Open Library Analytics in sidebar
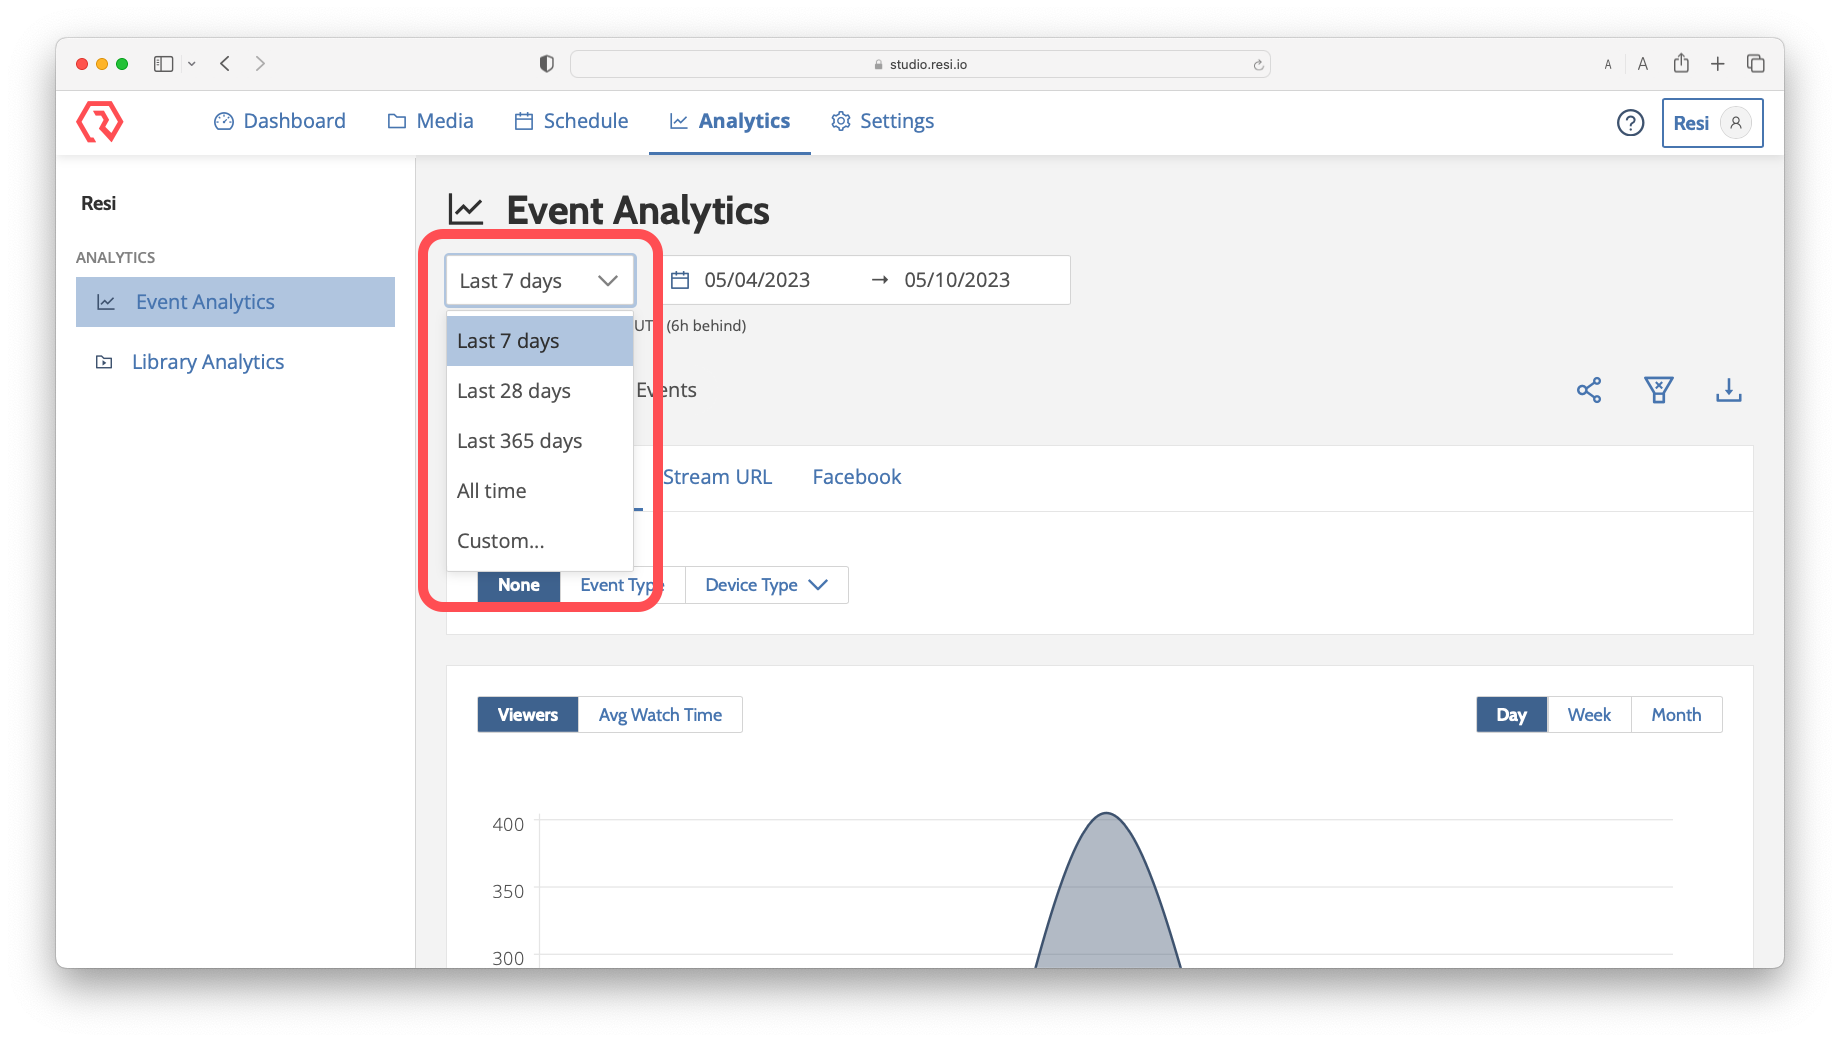 click(x=208, y=362)
